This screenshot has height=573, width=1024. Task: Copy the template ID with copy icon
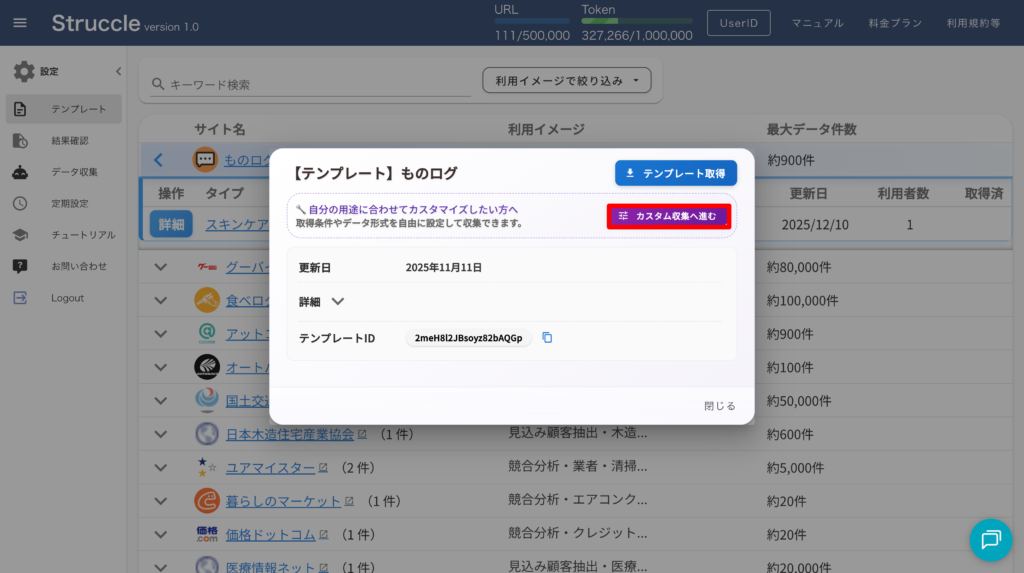pos(547,338)
